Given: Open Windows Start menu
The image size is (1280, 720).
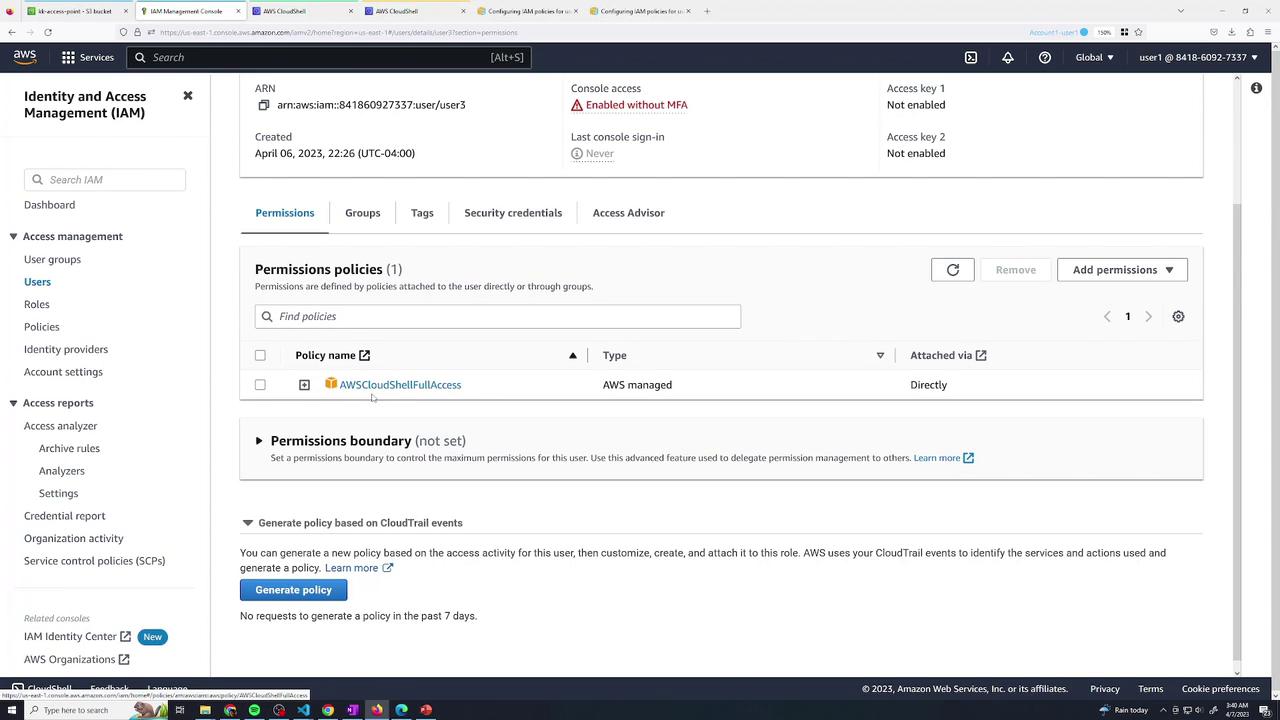Looking at the screenshot, I should 12,710.
